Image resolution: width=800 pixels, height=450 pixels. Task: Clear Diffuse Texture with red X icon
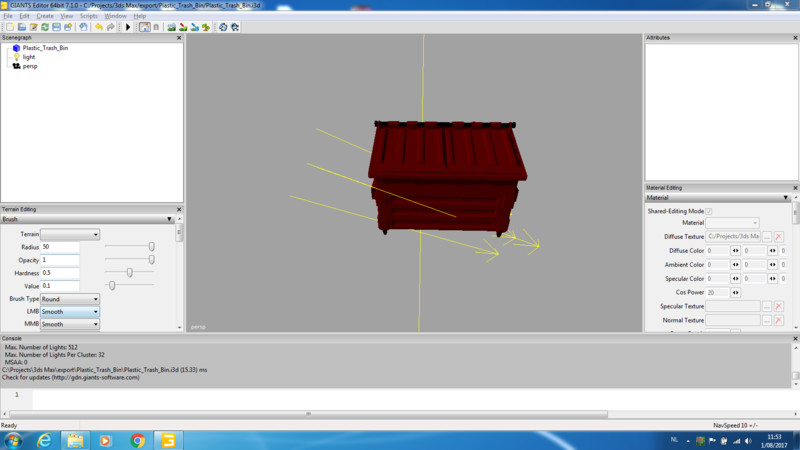point(778,235)
